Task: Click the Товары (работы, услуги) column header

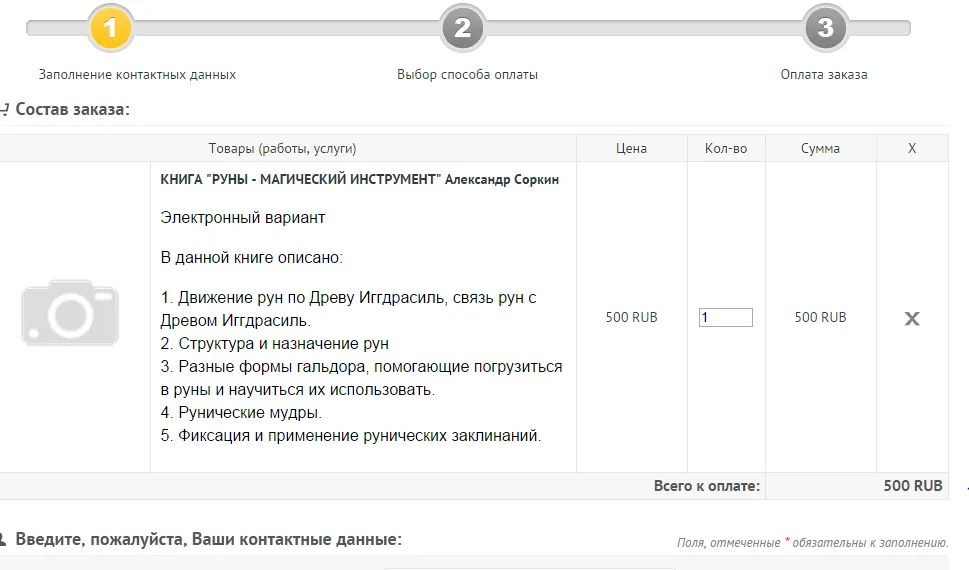Action: click(x=282, y=148)
